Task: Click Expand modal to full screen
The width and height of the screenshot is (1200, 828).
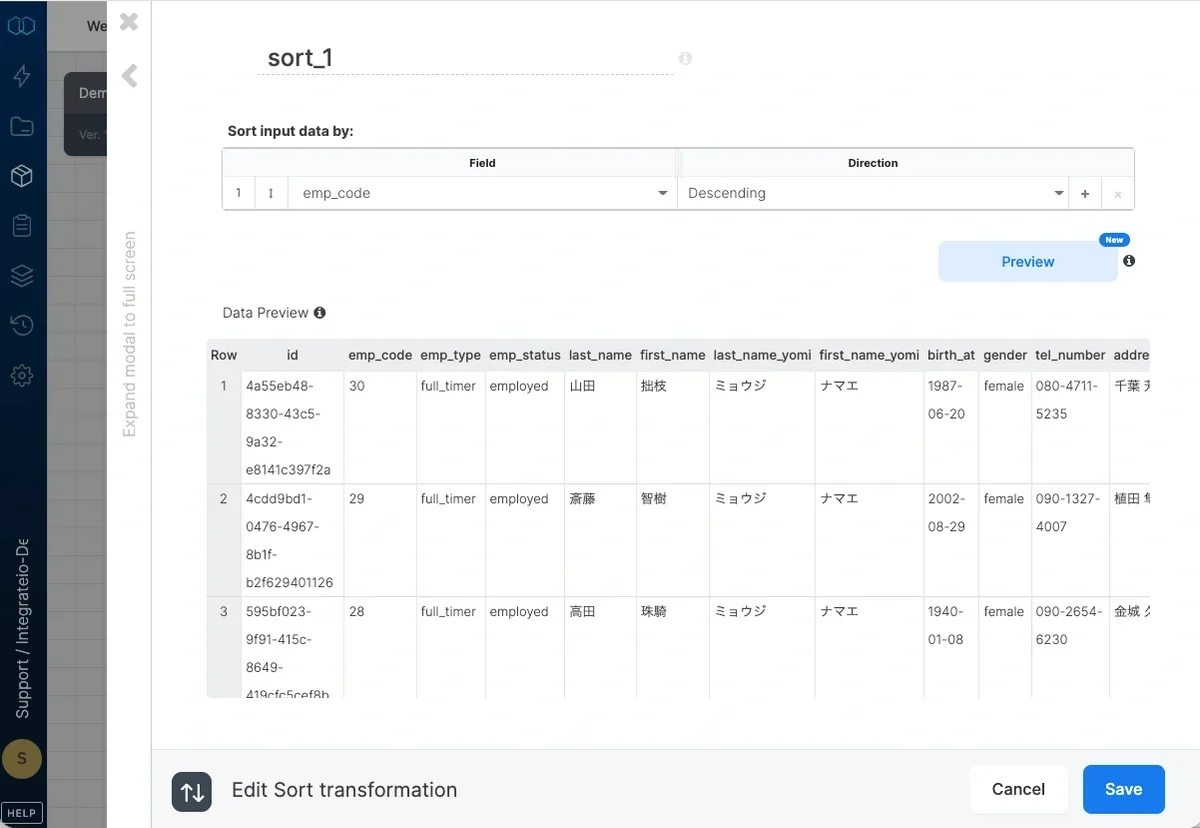Action: click(129, 335)
